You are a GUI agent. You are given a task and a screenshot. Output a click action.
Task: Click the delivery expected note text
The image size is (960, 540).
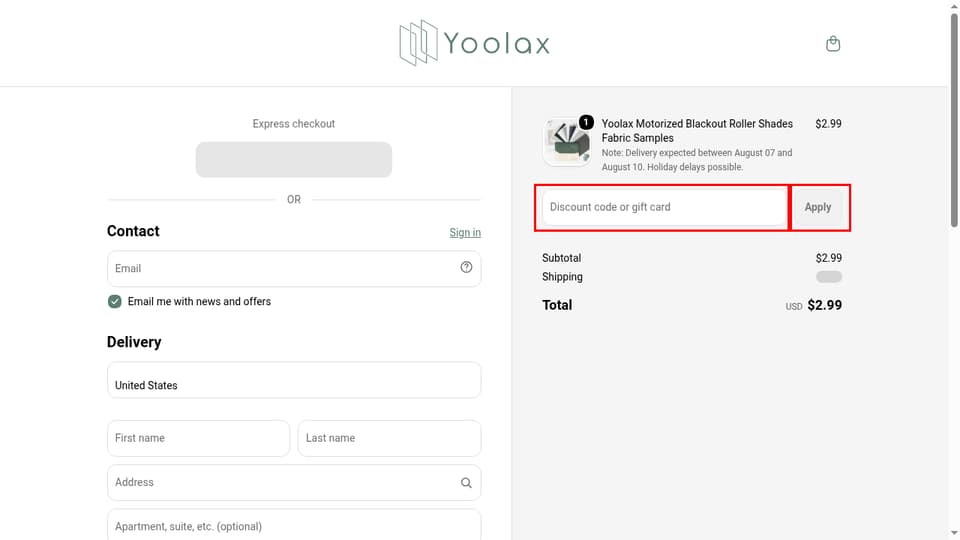click(x=697, y=160)
